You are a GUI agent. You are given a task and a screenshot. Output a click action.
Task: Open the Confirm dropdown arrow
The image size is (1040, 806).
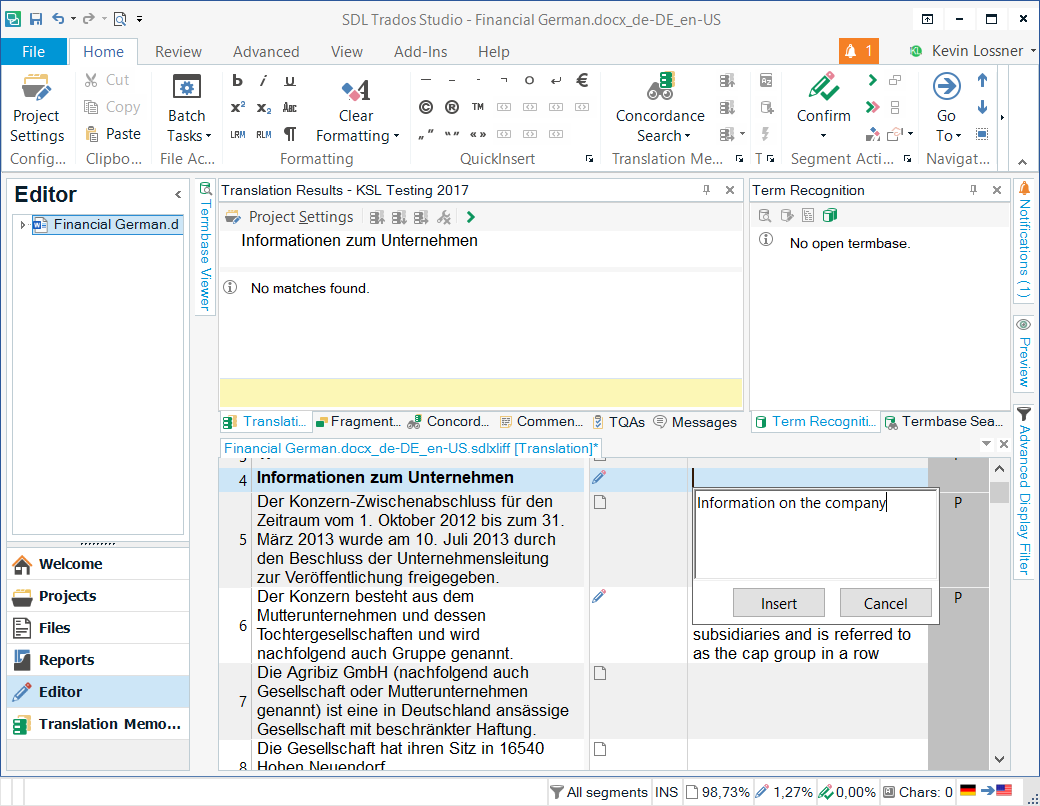tap(823, 136)
